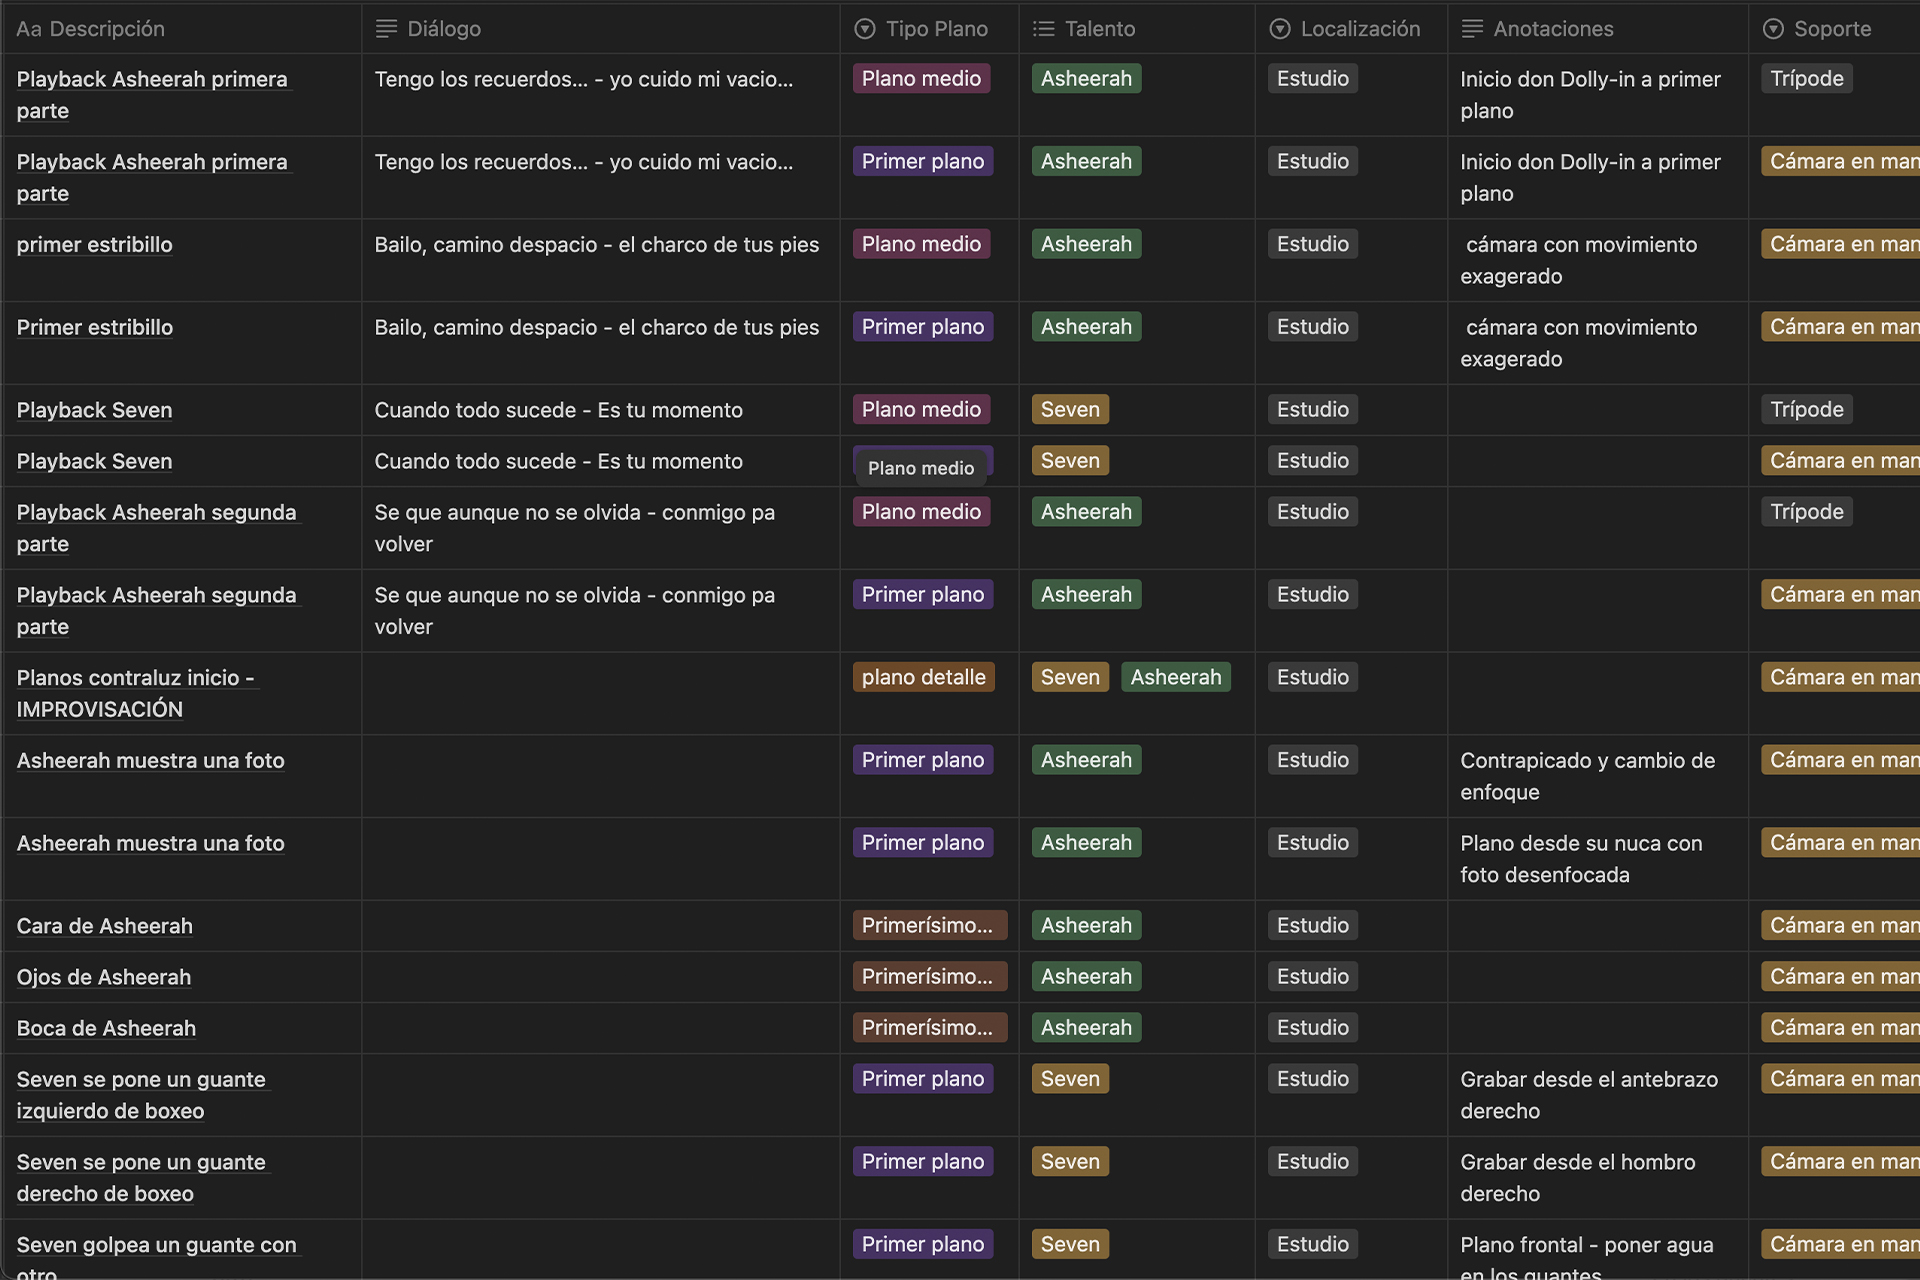The image size is (1920, 1280).
Task: Click the Trípode tag in first row
Action: click(1806, 79)
